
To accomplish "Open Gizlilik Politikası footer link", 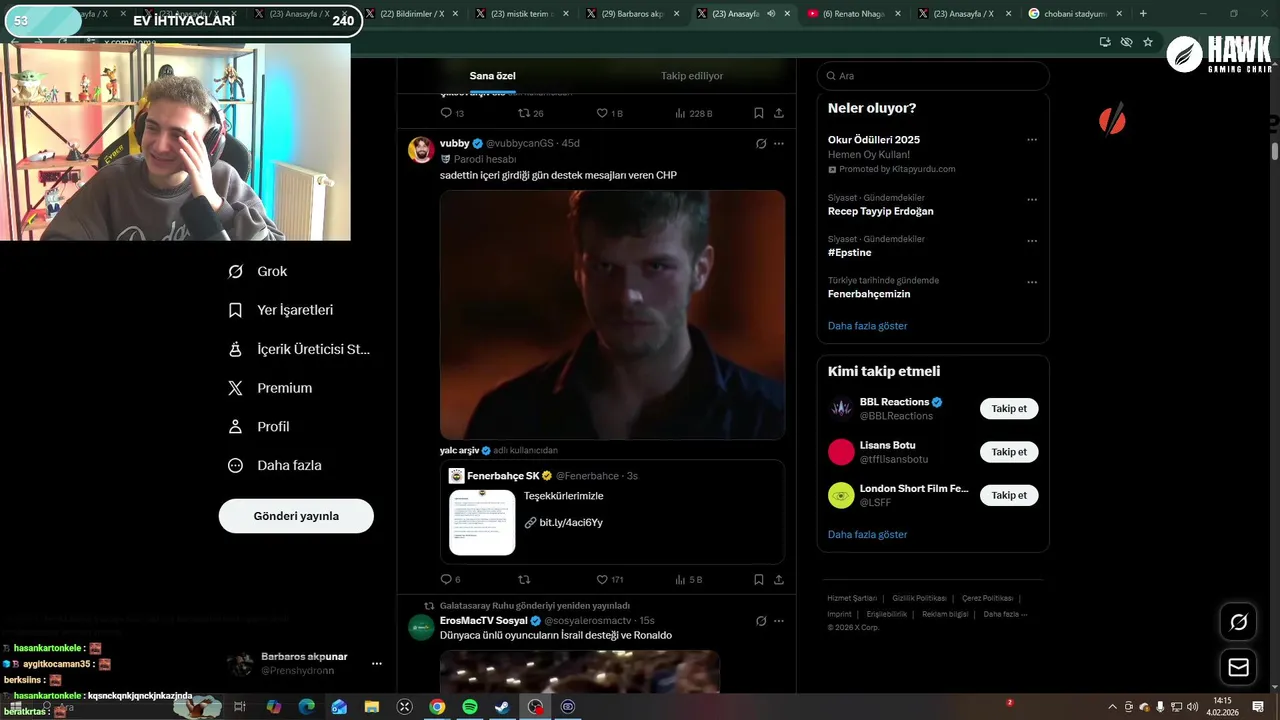I will point(919,598).
